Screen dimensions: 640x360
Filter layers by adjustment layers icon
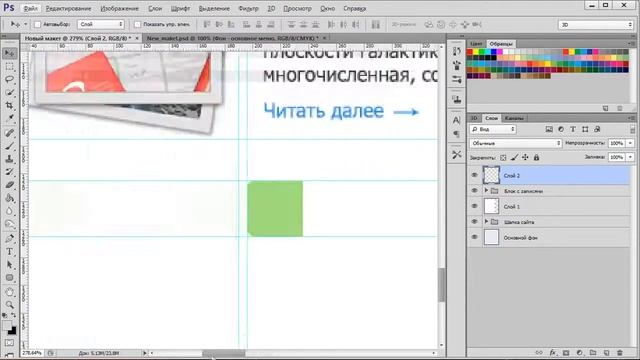(561, 129)
